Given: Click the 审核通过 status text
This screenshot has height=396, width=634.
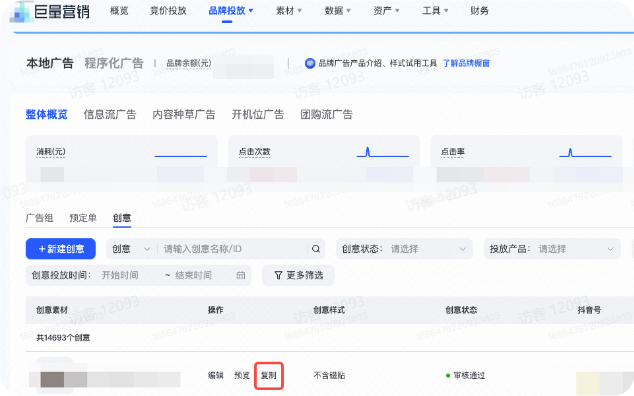Looking at the screenshot, I should (x=469, y=376).
